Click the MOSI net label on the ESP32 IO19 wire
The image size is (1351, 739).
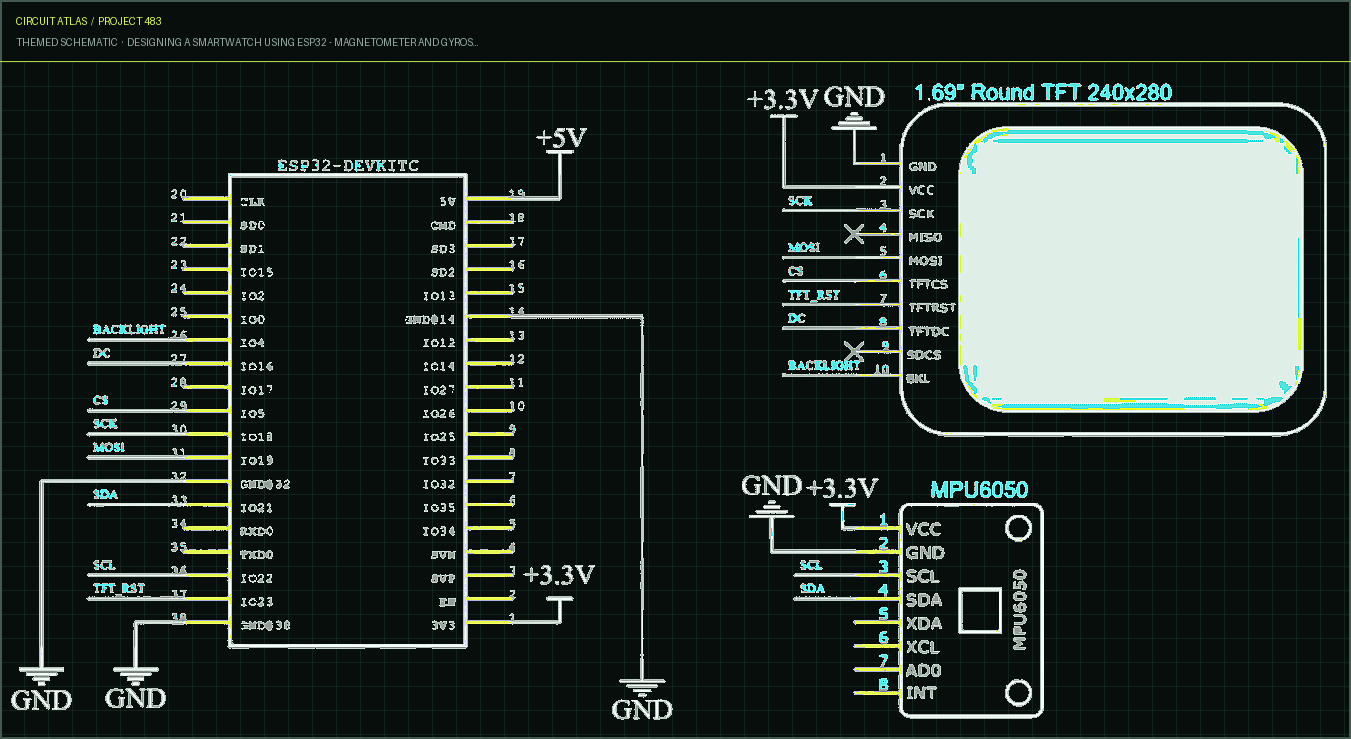(109, 447)
